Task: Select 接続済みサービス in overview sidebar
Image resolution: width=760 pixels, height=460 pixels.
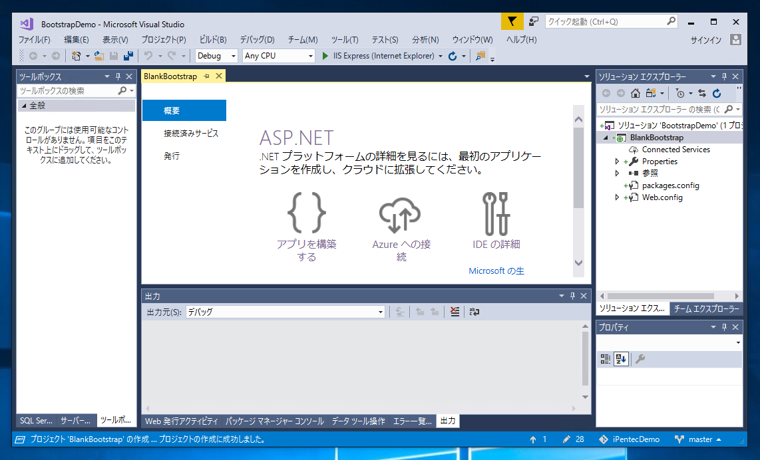Action: pyautogui.click(x=191, y=133)
